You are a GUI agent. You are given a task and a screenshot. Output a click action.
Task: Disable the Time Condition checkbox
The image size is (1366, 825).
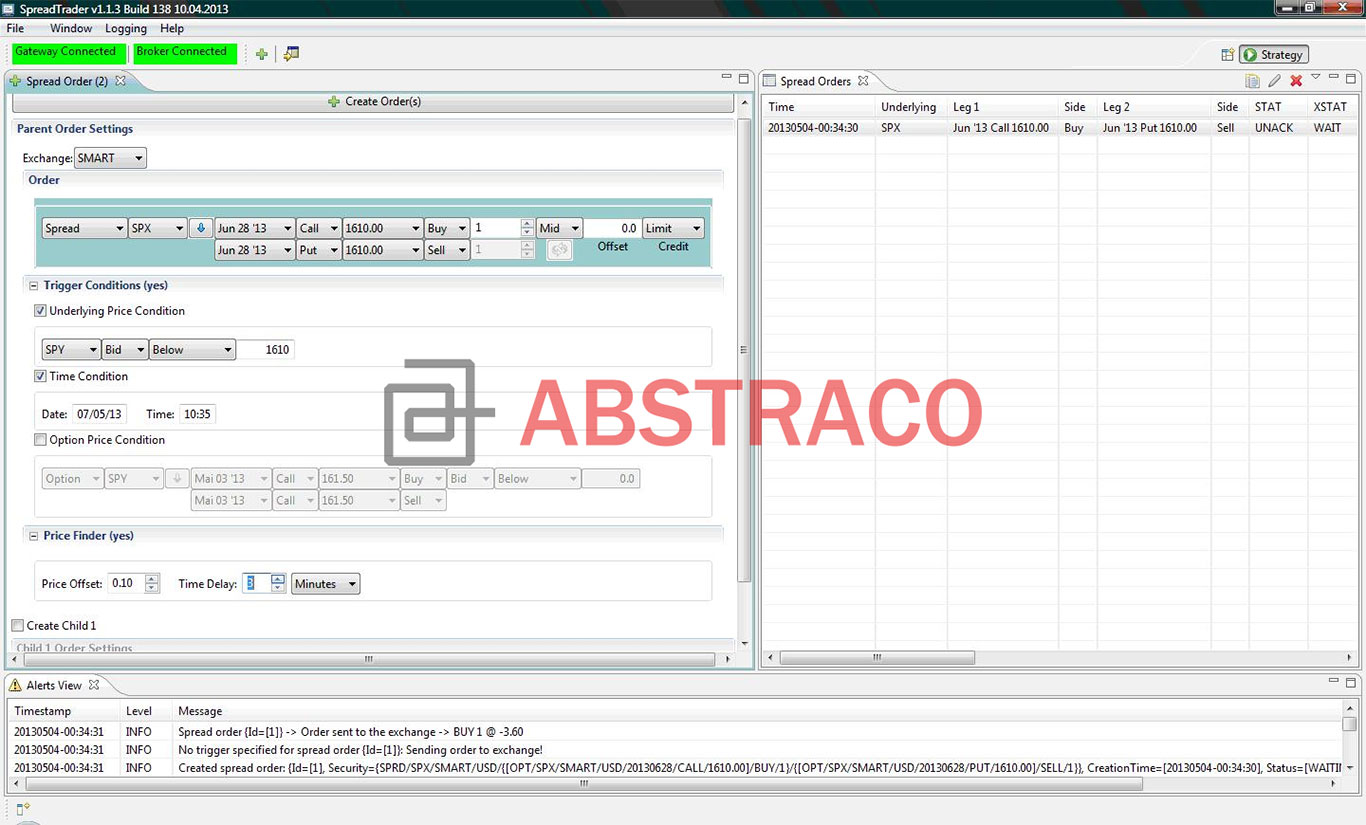40,376
